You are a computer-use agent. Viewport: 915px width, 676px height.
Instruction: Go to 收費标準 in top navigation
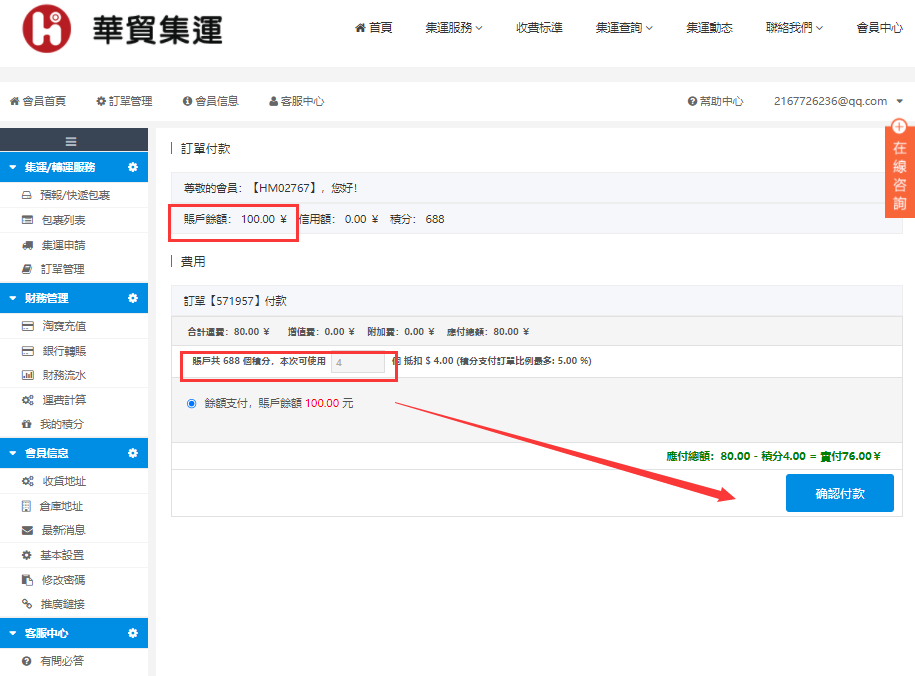539,28
